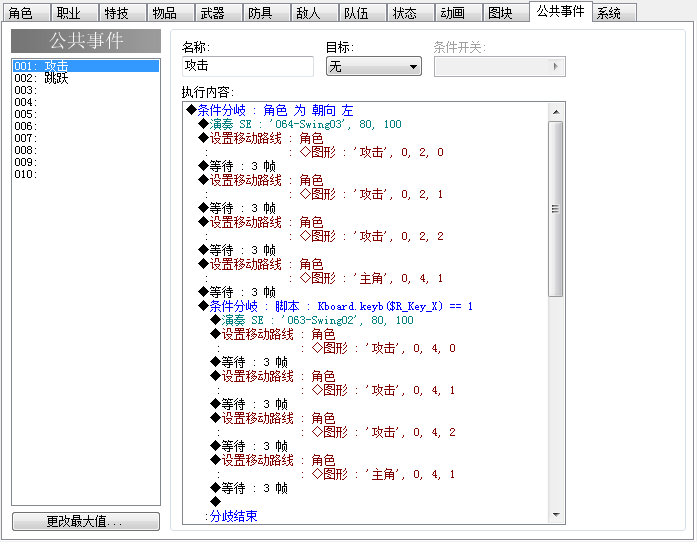
Task: Click scroll-up arrow of event list
Action: pyautogui.click(x=556, y=112)
